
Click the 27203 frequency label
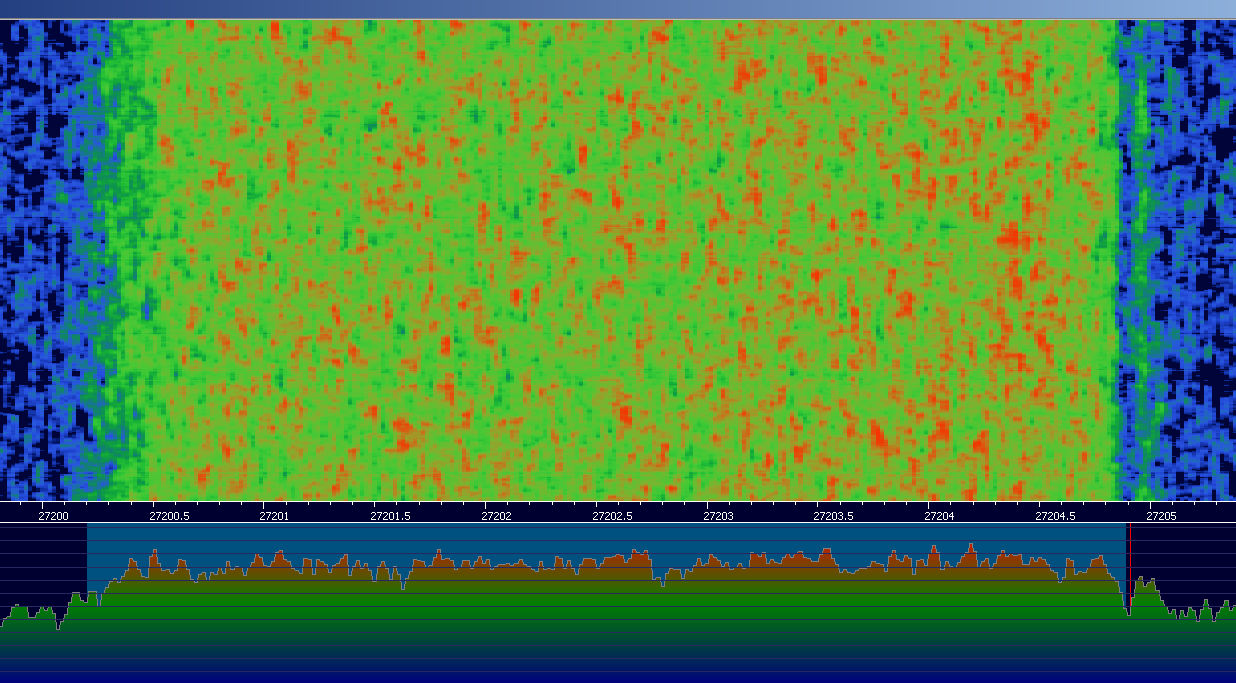tap(718, 516)
